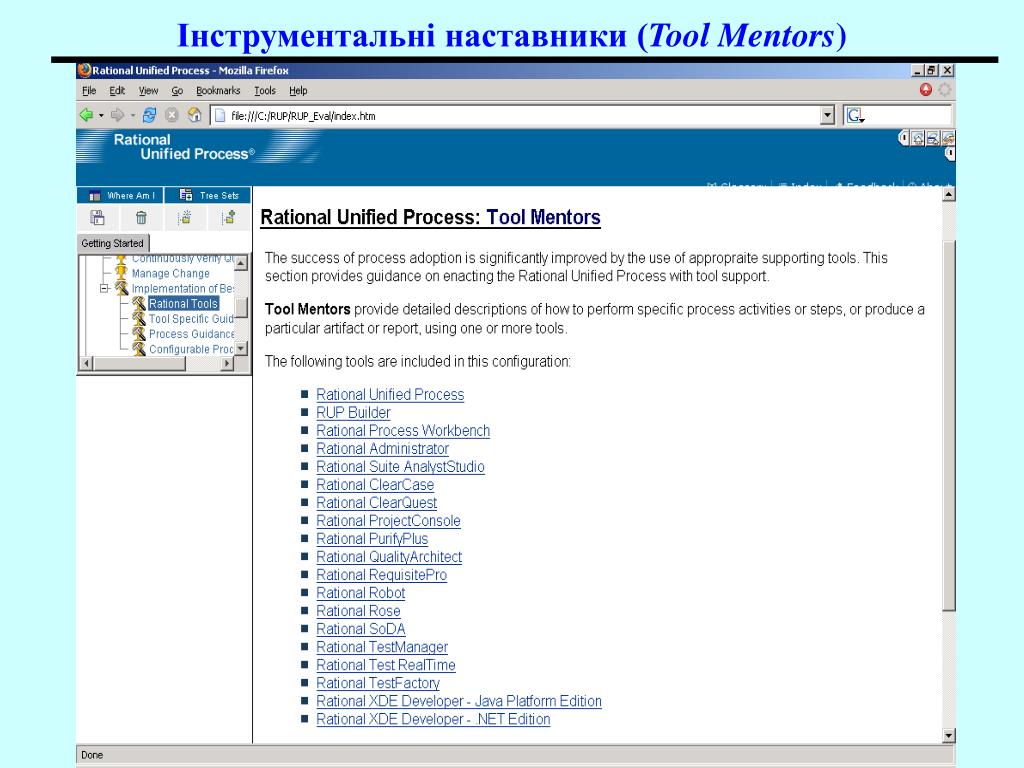
Task: Go to the Home page icon
Action: point(195,116)
